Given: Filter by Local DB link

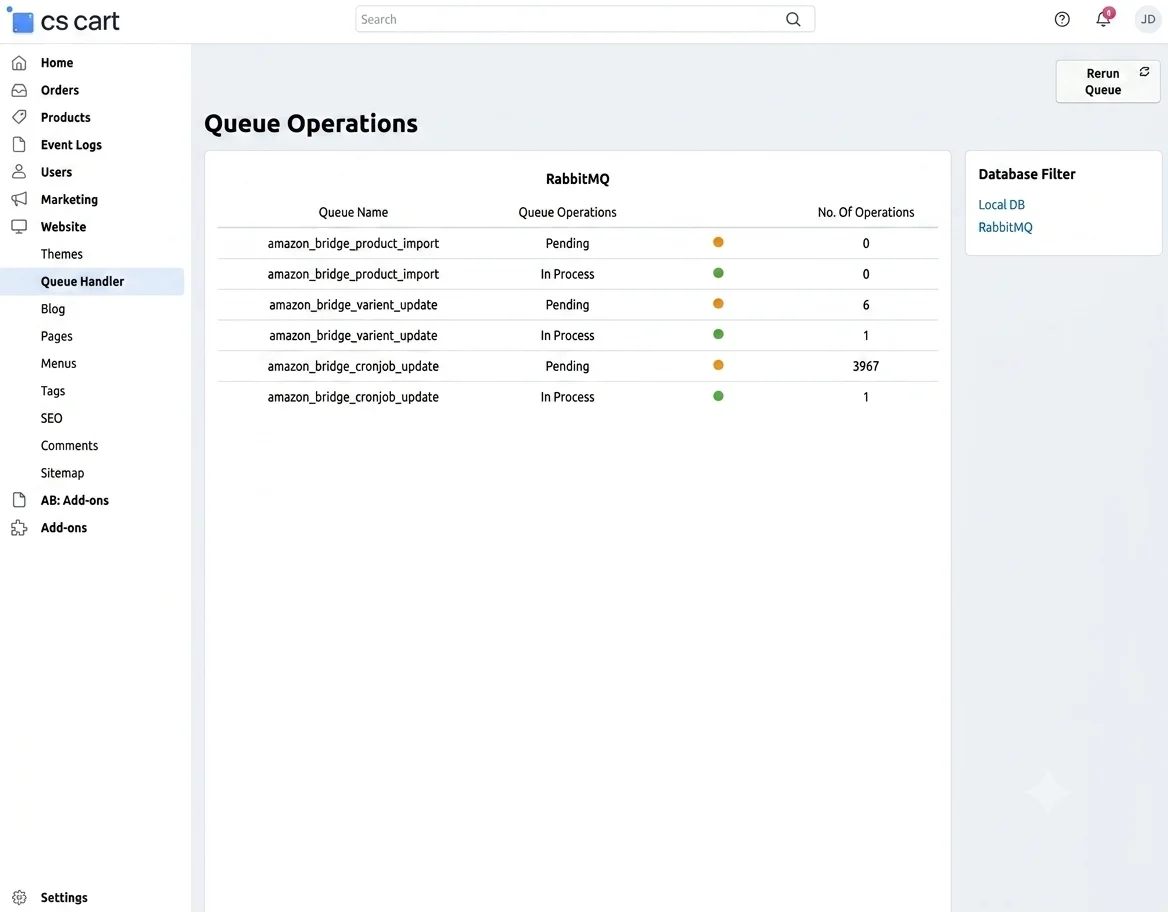Looking at the screenshot, I should (x=1001, y=204).
